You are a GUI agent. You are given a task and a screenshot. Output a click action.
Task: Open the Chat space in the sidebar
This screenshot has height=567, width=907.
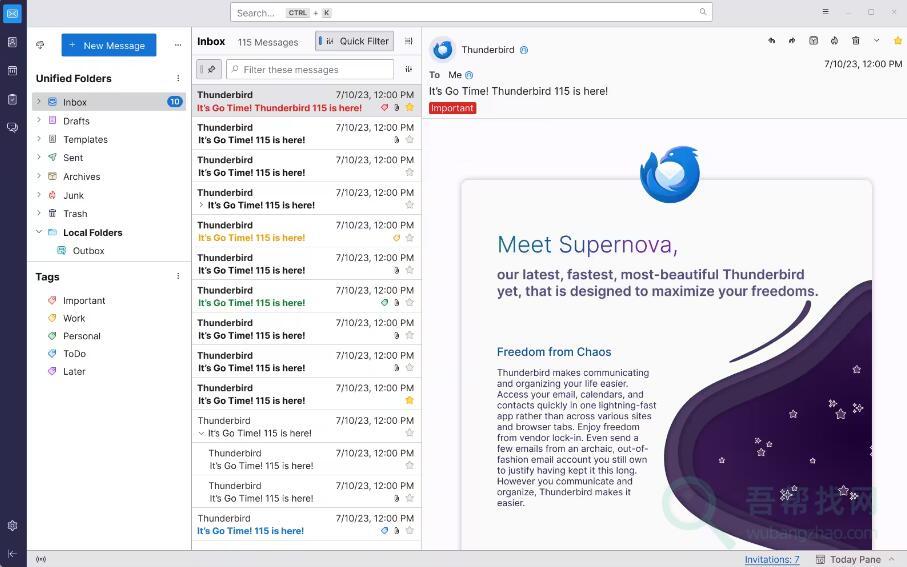[x=12, y=127]
